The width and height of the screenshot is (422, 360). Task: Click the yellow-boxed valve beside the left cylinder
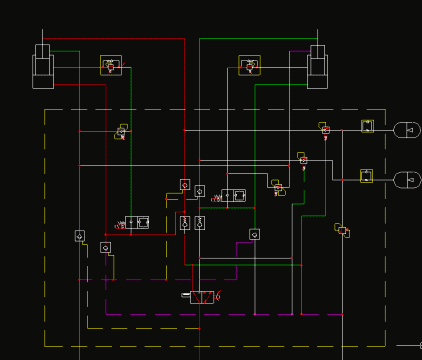(x=111, y=65)
